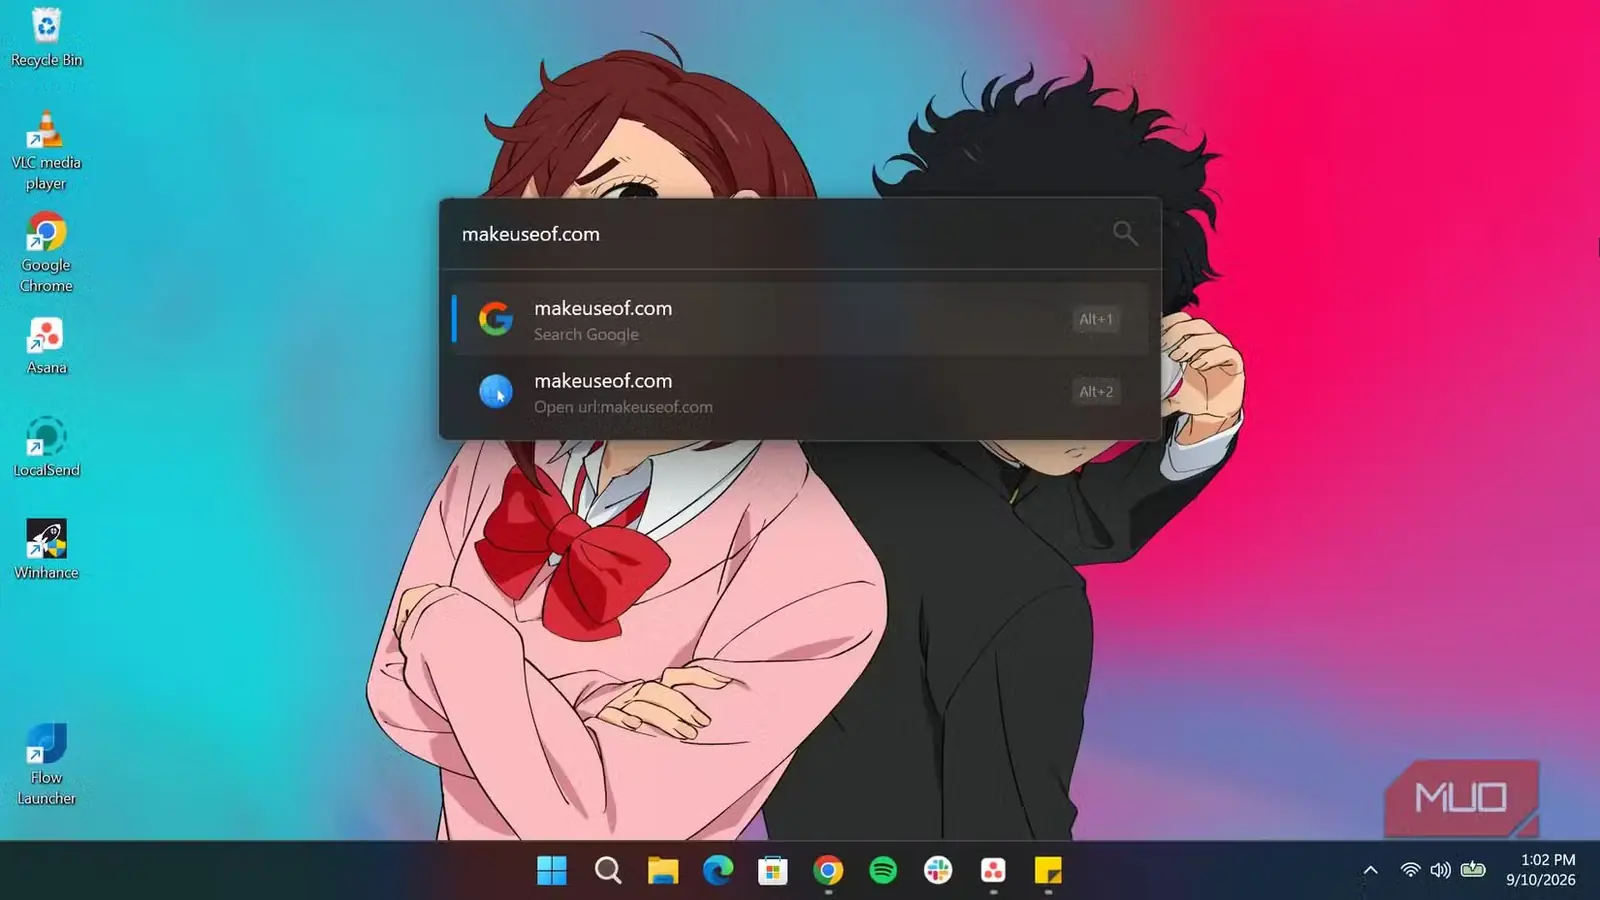Select the LocalSend desktop shortcut
The image size is (1600, 900).
46,448
